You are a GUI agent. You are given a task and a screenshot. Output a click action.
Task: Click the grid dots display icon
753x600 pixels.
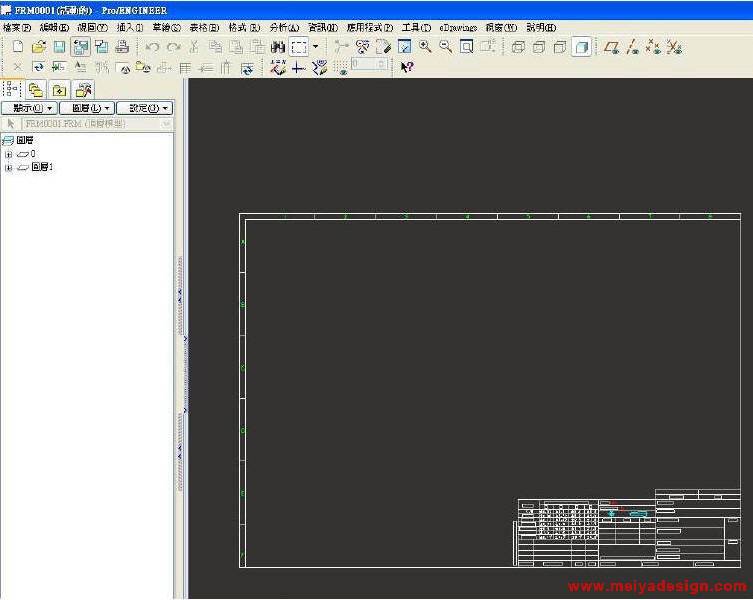coord(341,68)
